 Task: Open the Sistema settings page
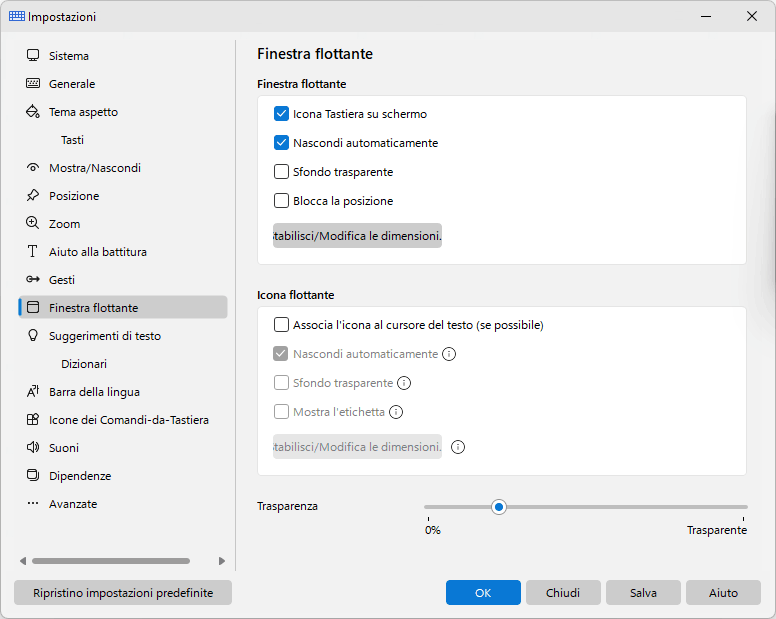point(123,55)
